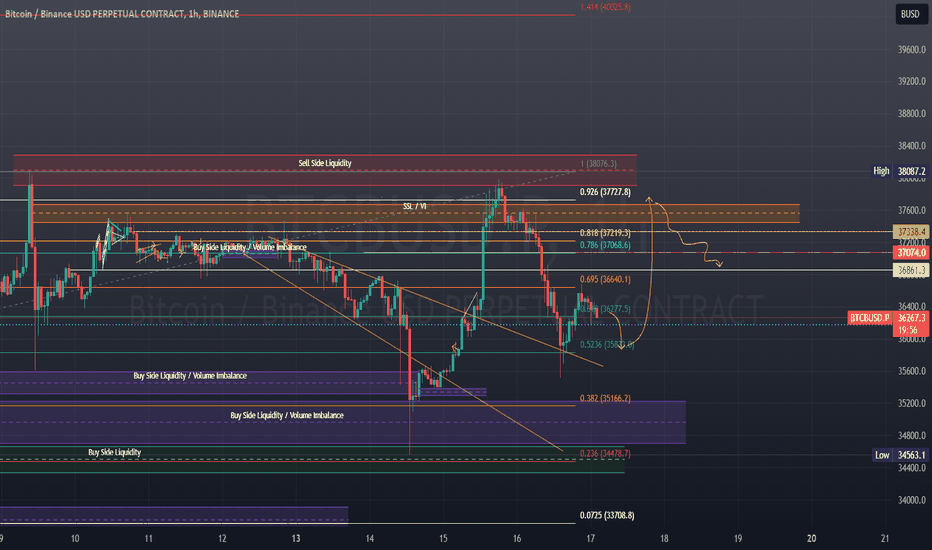Select the SSL / VI zone label
This screenshot has height=550, width=932.
pyautogui.click(x=414, y=206)
